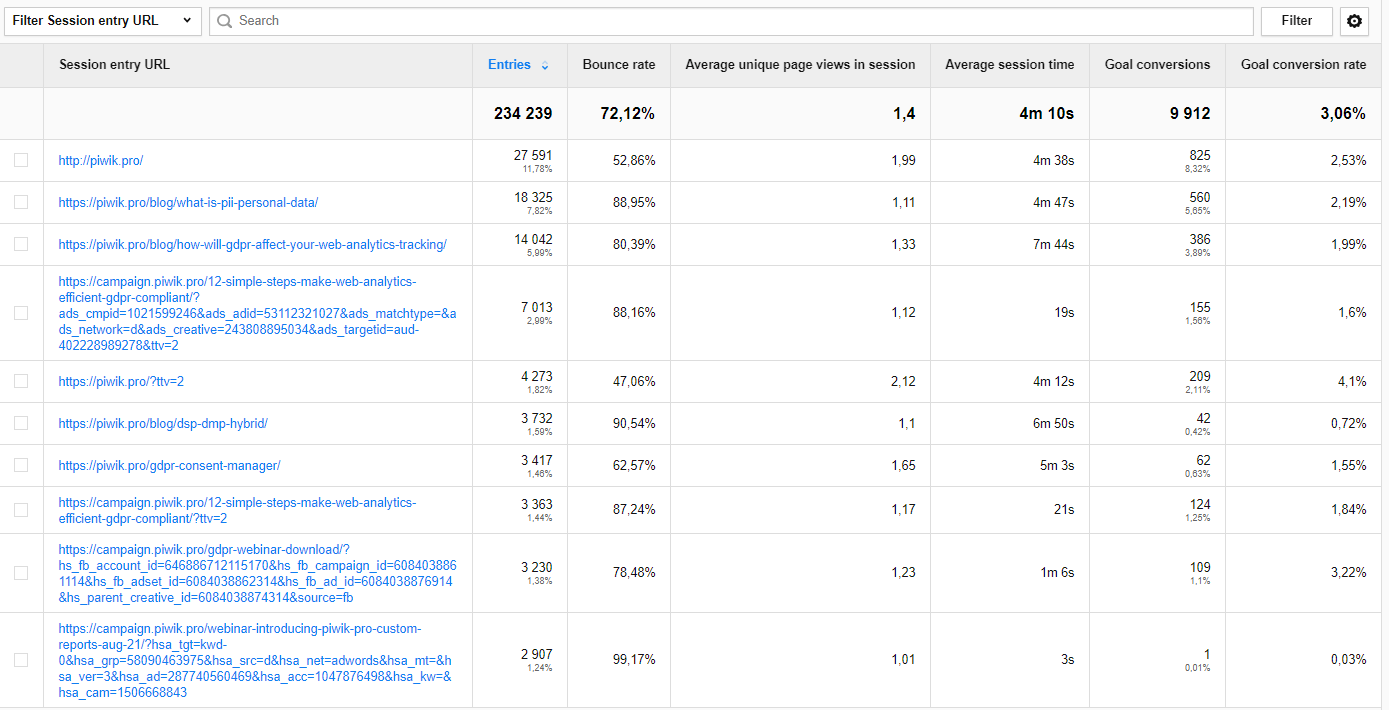Click the Entries sort arrow icon
Screen dimensions: 1389x710
point(545,66)
